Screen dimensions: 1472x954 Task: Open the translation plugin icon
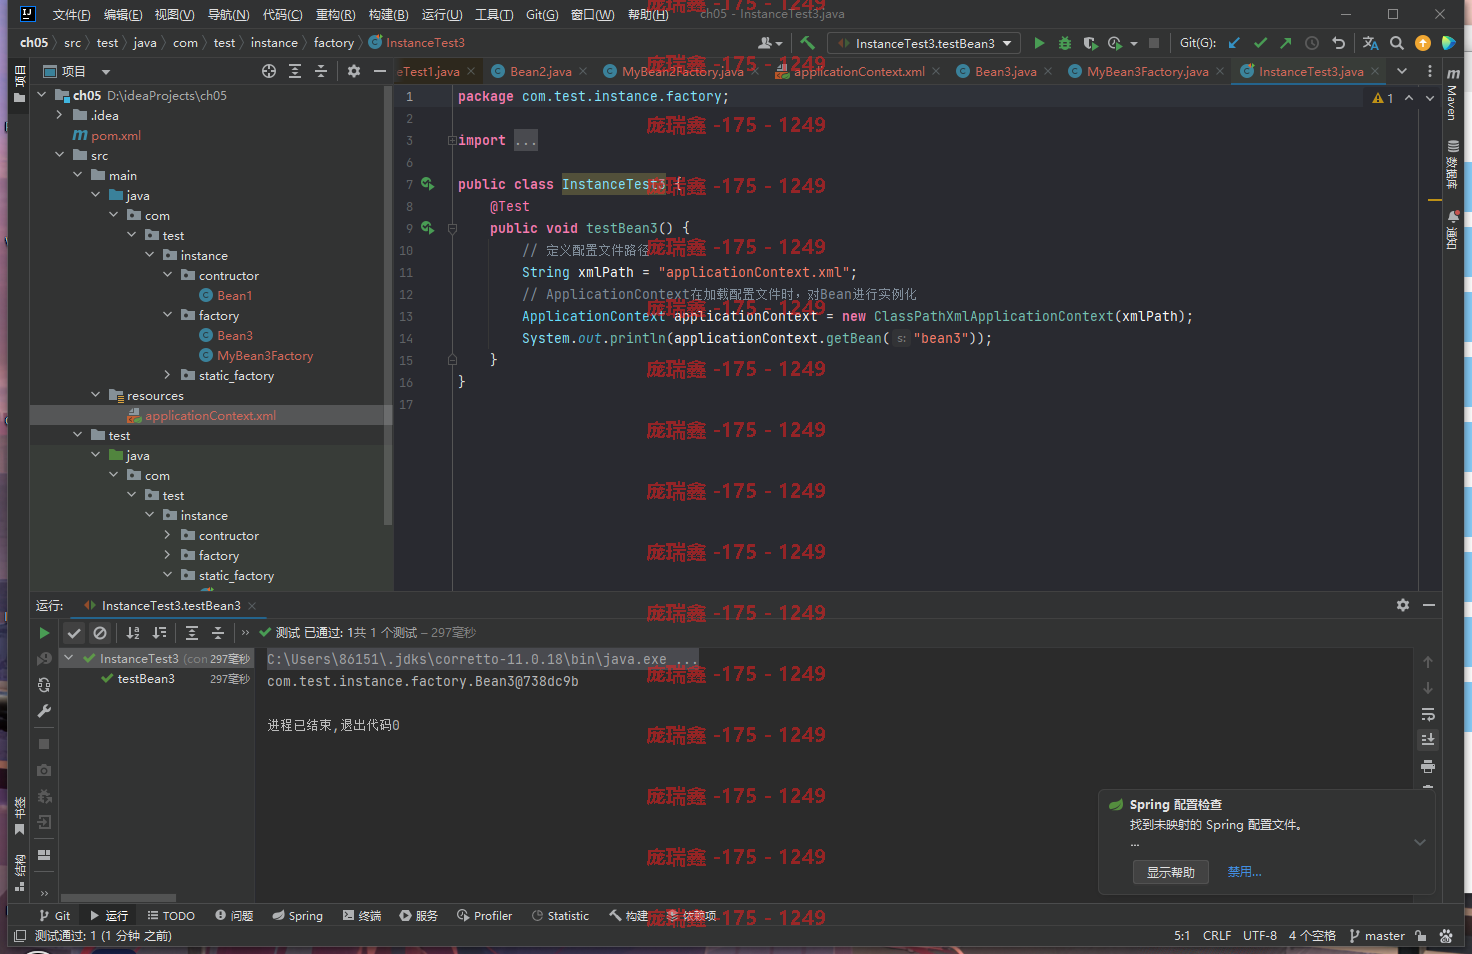click(x=1370, y=43)
